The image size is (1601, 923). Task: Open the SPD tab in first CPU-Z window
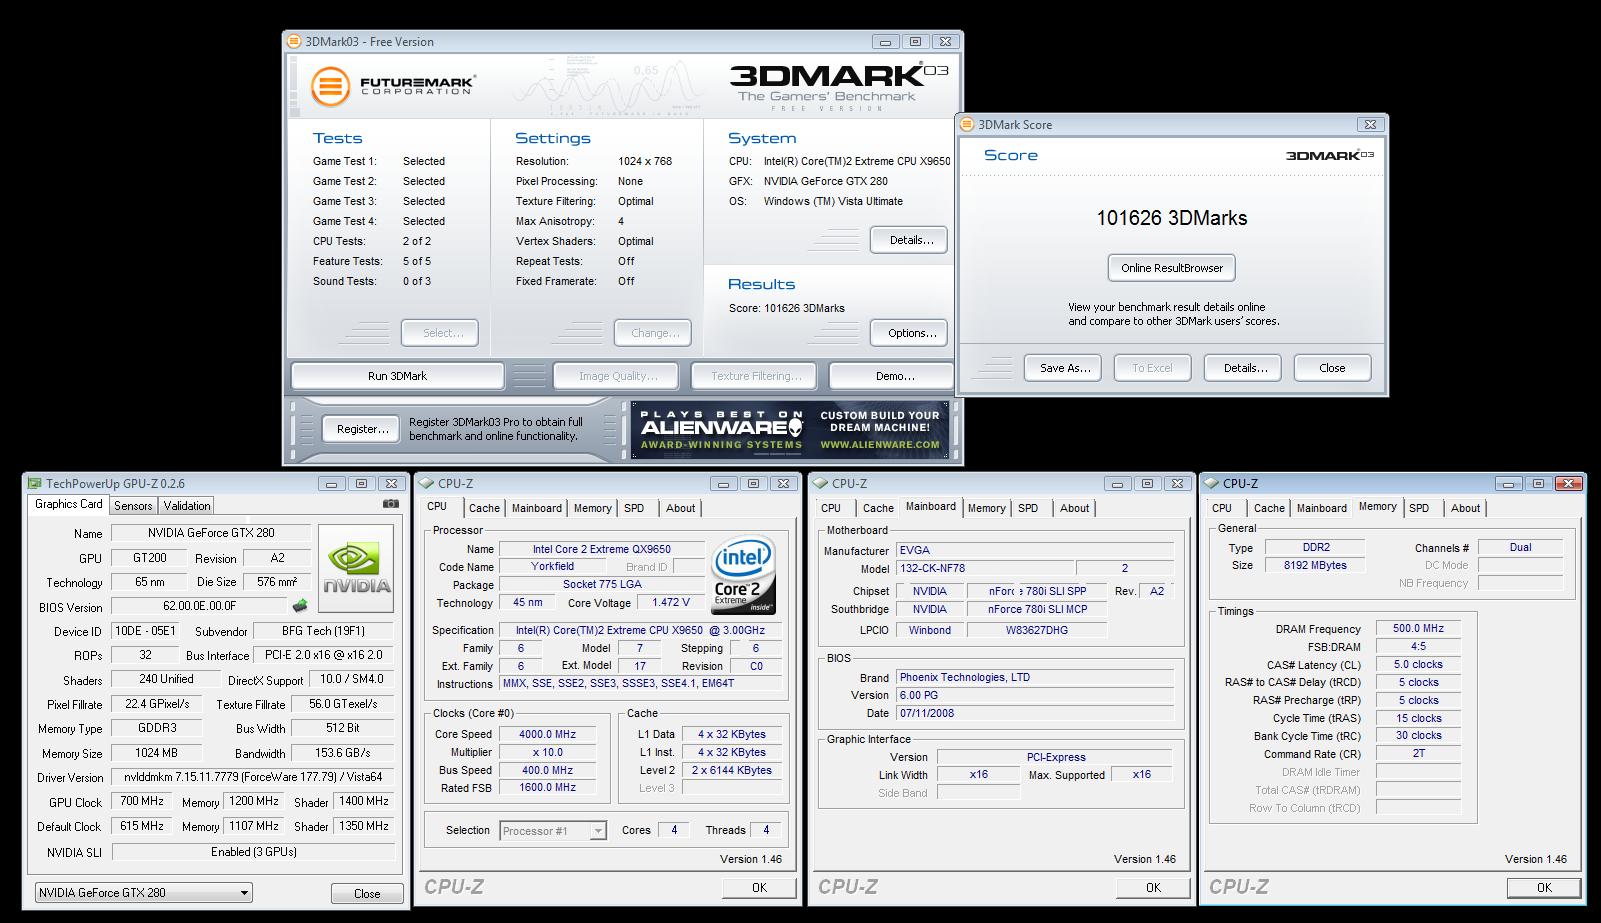[x=634, y=508]
